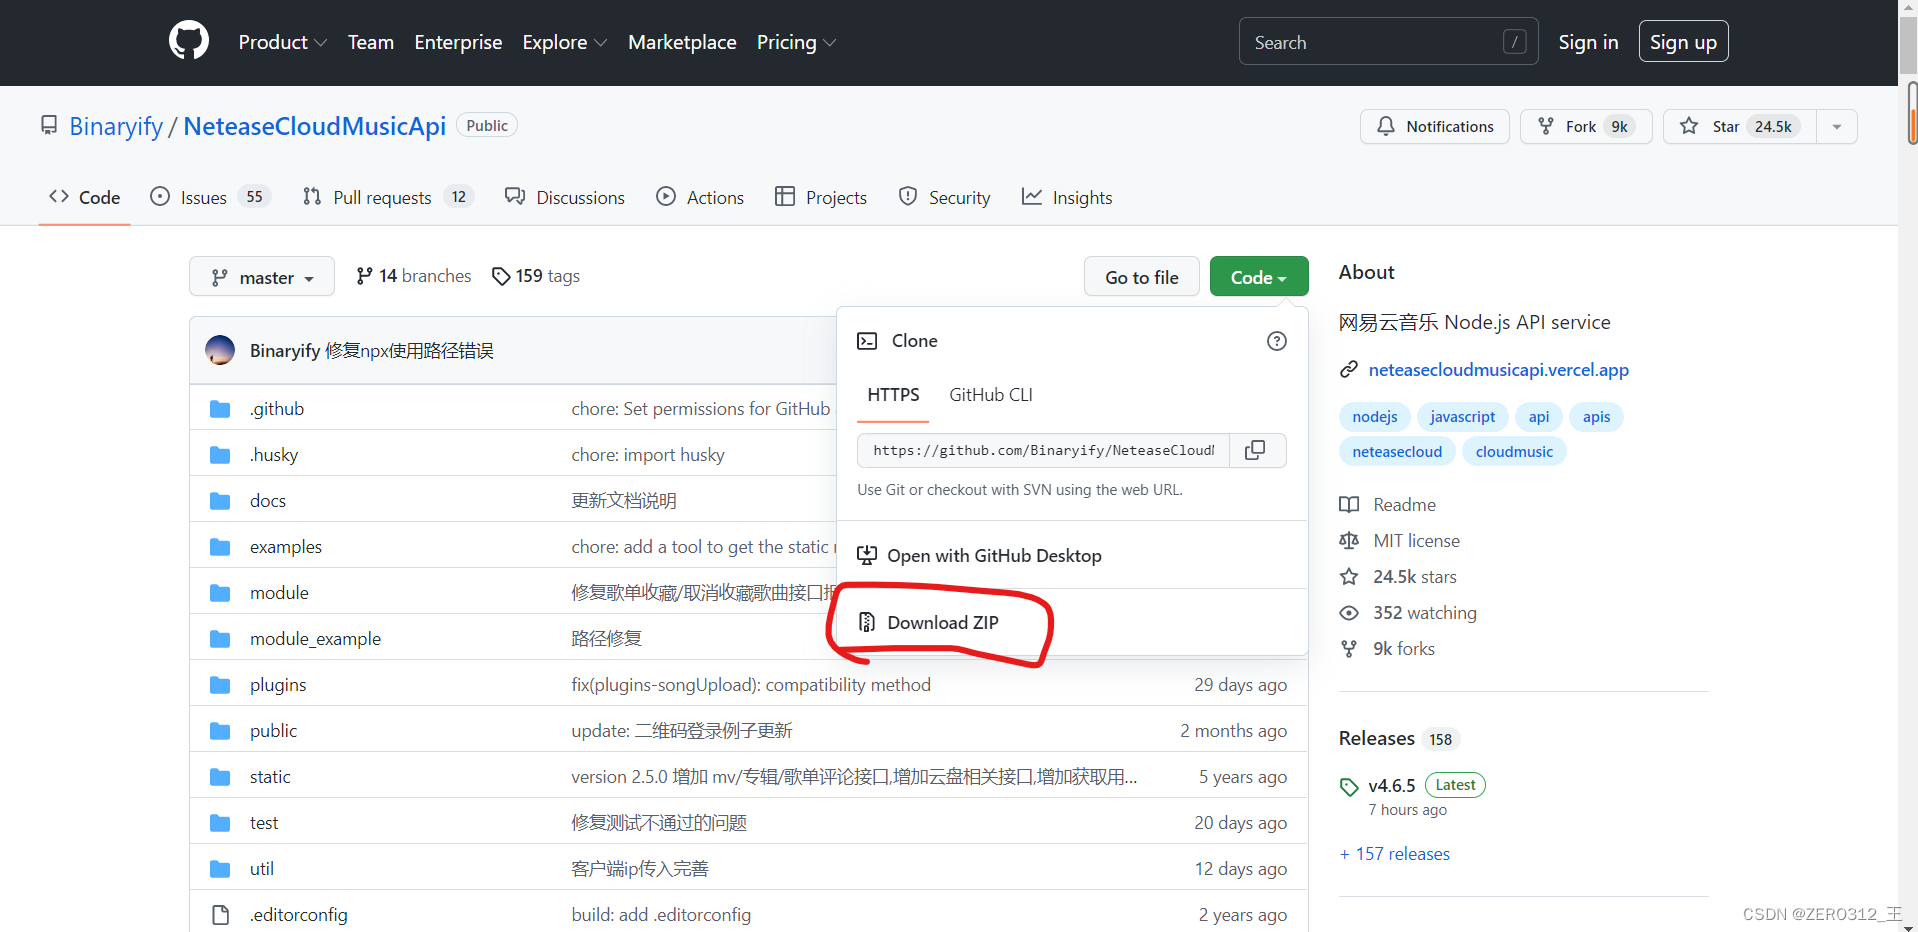Open the cloudmusic topic tag
This screenshot has width=1918, height=932.
tap(1514, 452)
